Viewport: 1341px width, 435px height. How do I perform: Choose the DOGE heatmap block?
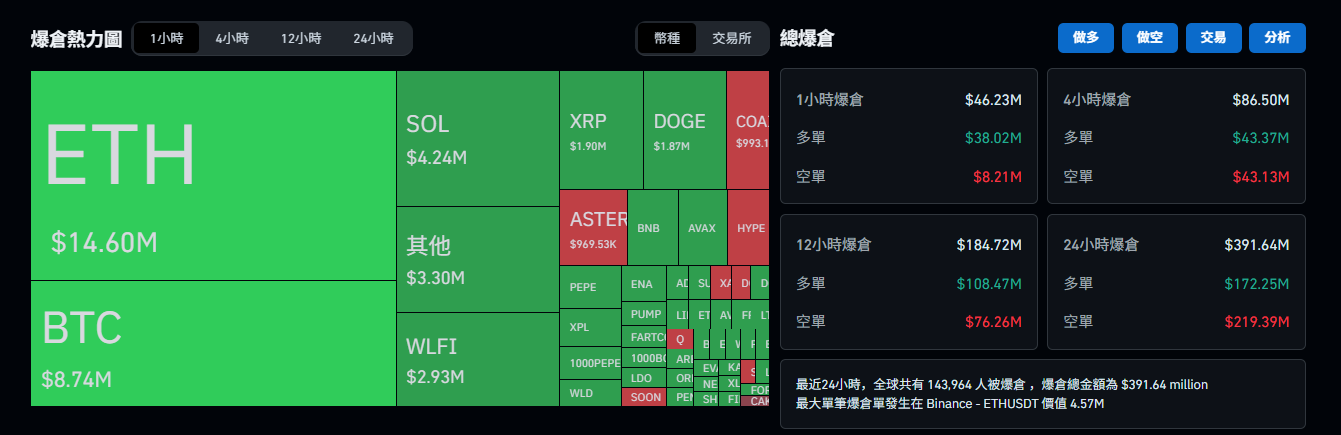[684, 130]
